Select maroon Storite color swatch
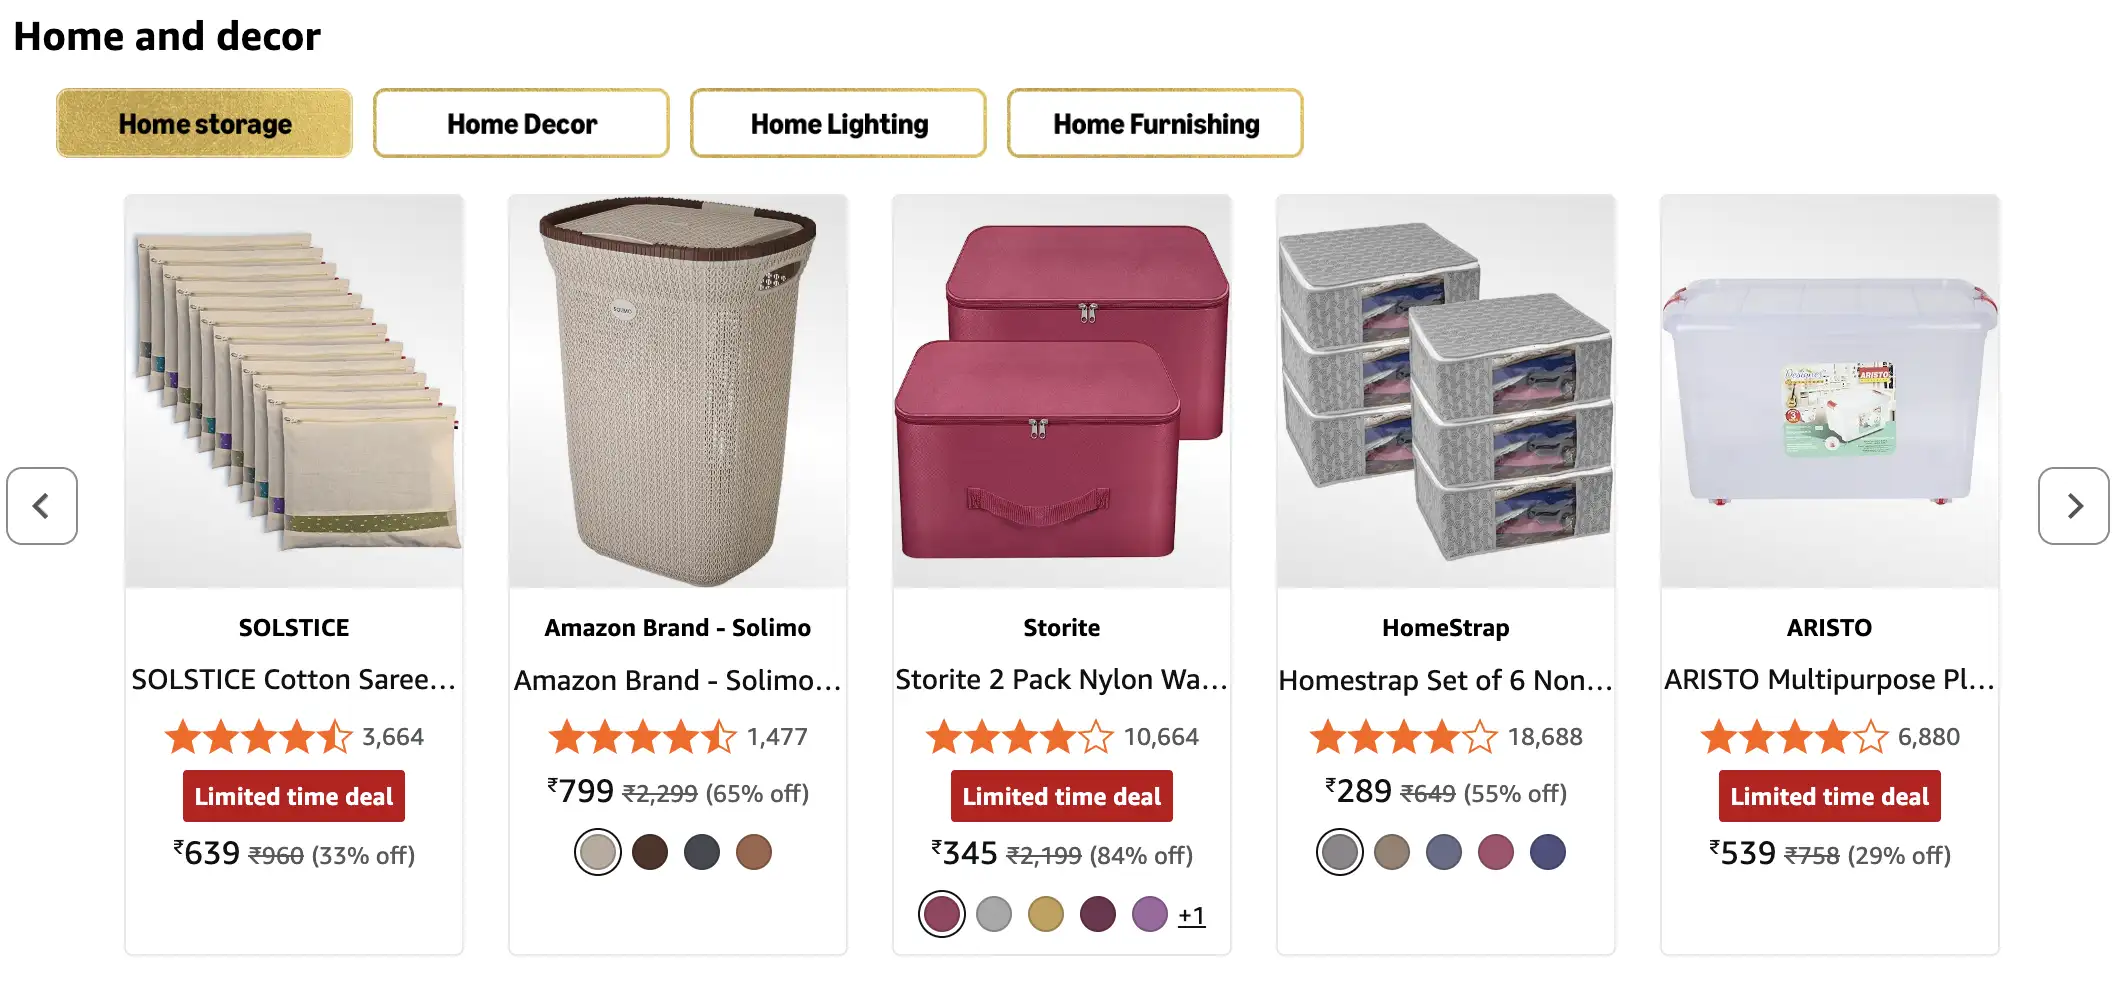The height and width of the screenshot is (984, 2118). (942, 914)
